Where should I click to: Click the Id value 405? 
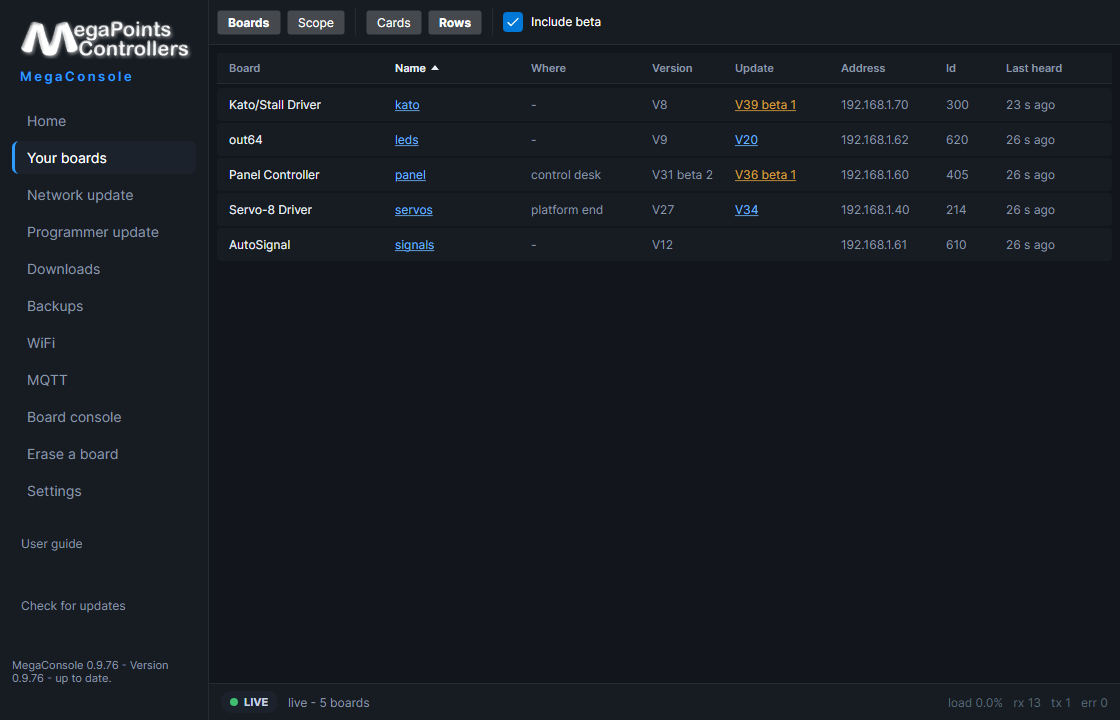coord(957,175)
